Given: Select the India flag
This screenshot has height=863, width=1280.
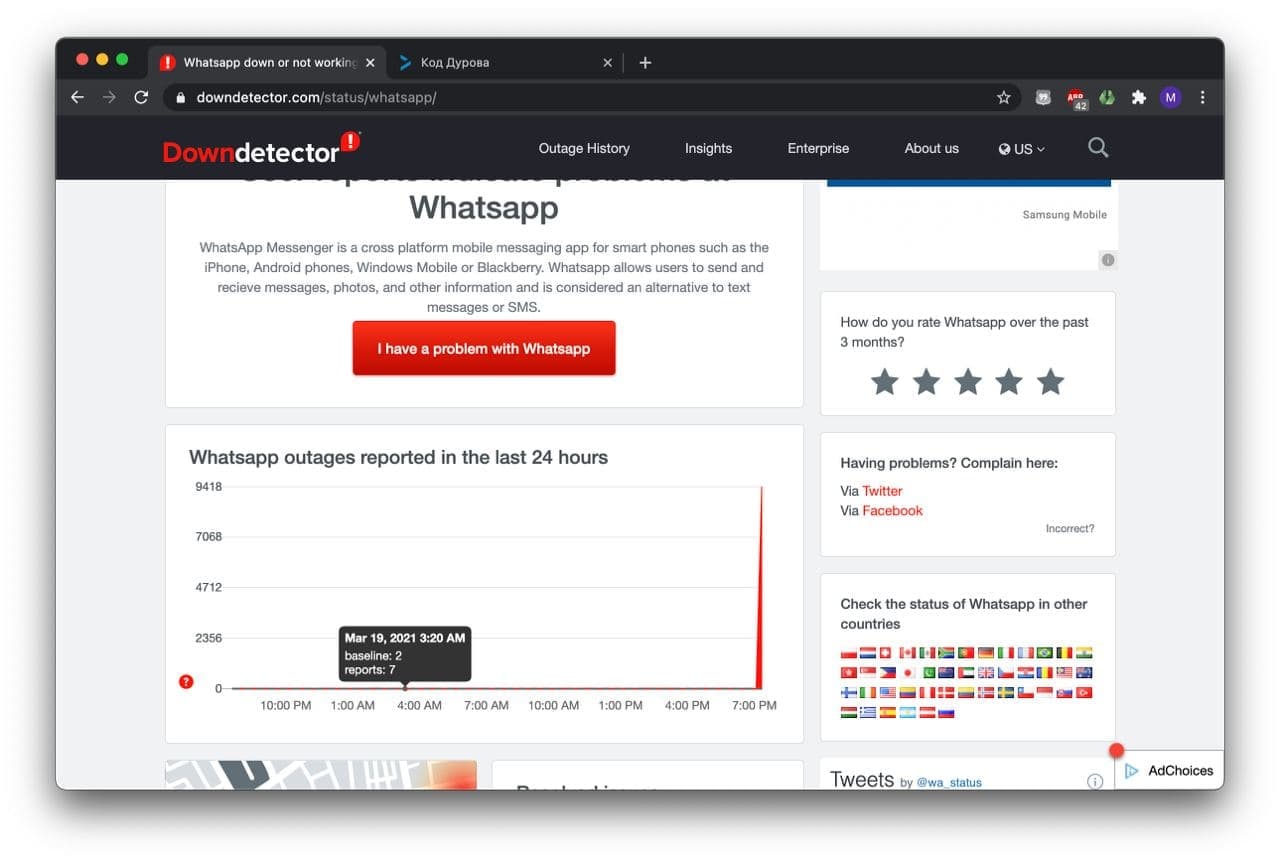Looking at the screenshot, I should click(1084, 653).
